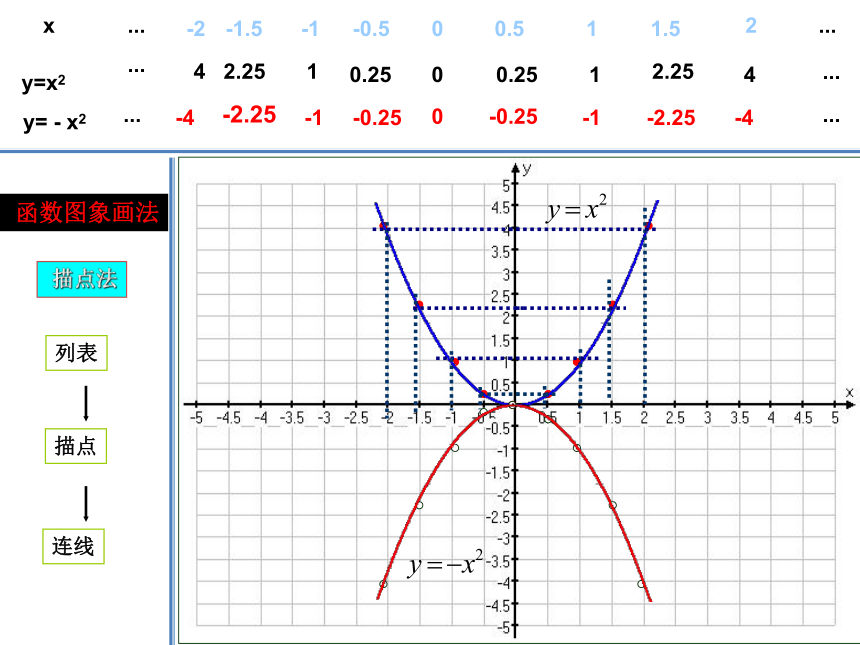Click the y axis label at the top
This screenshot has height=645, width=860.
(527, 168)
